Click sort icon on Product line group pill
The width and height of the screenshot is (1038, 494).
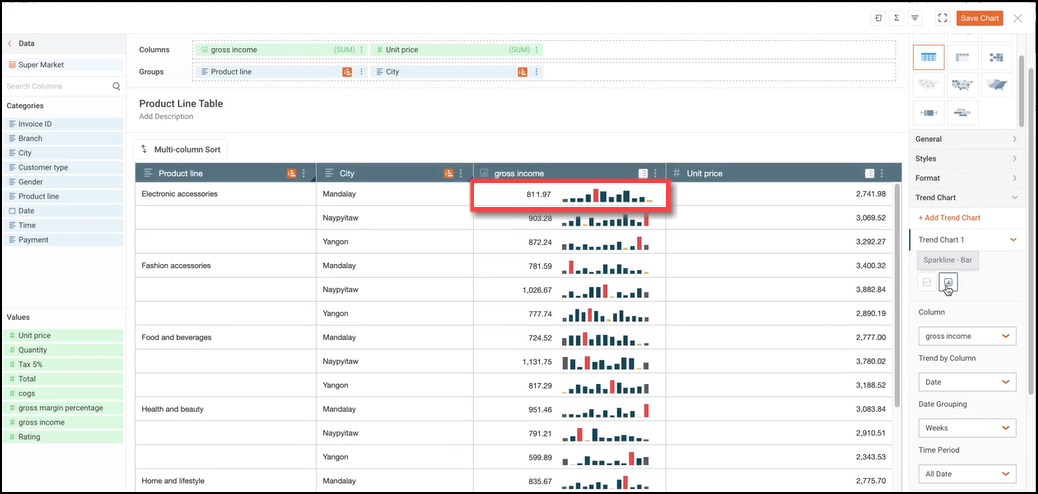point(347,72)
